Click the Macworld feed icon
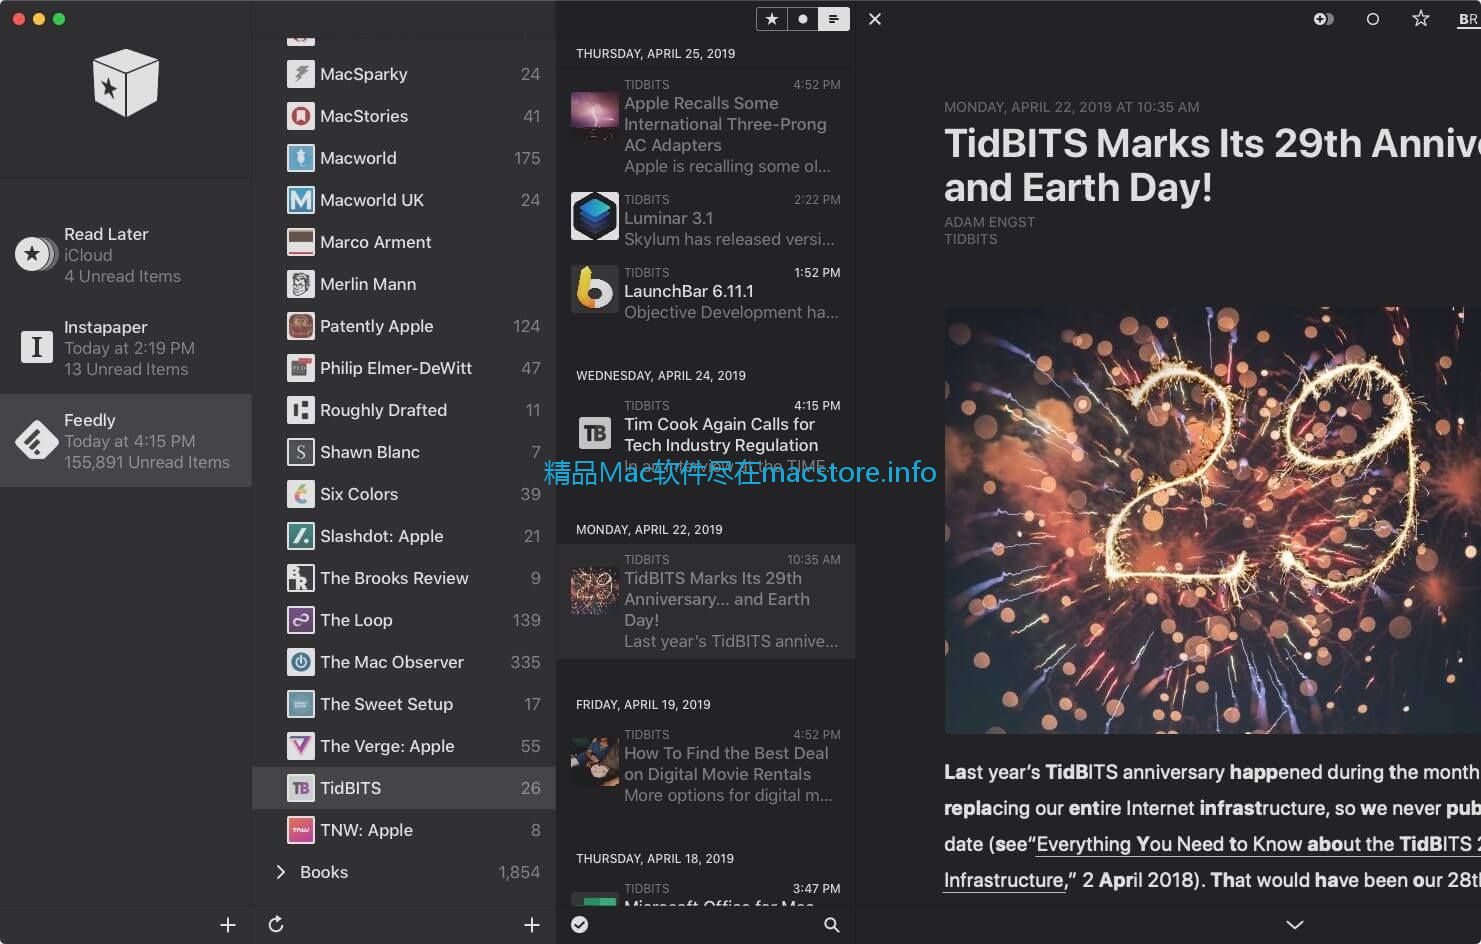 301,158
